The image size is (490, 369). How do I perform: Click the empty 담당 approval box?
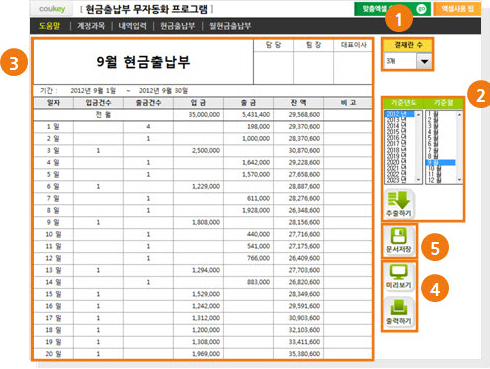273,68
